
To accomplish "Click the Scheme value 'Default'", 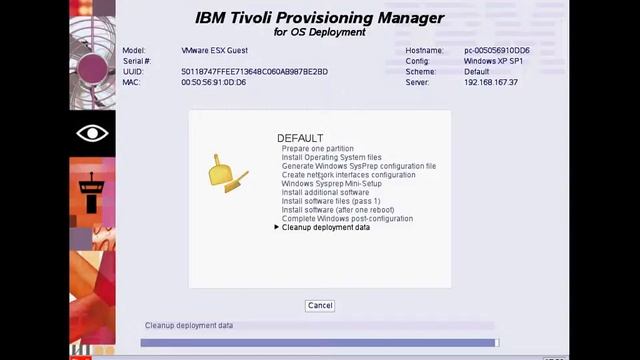I will tap(476, 72).
